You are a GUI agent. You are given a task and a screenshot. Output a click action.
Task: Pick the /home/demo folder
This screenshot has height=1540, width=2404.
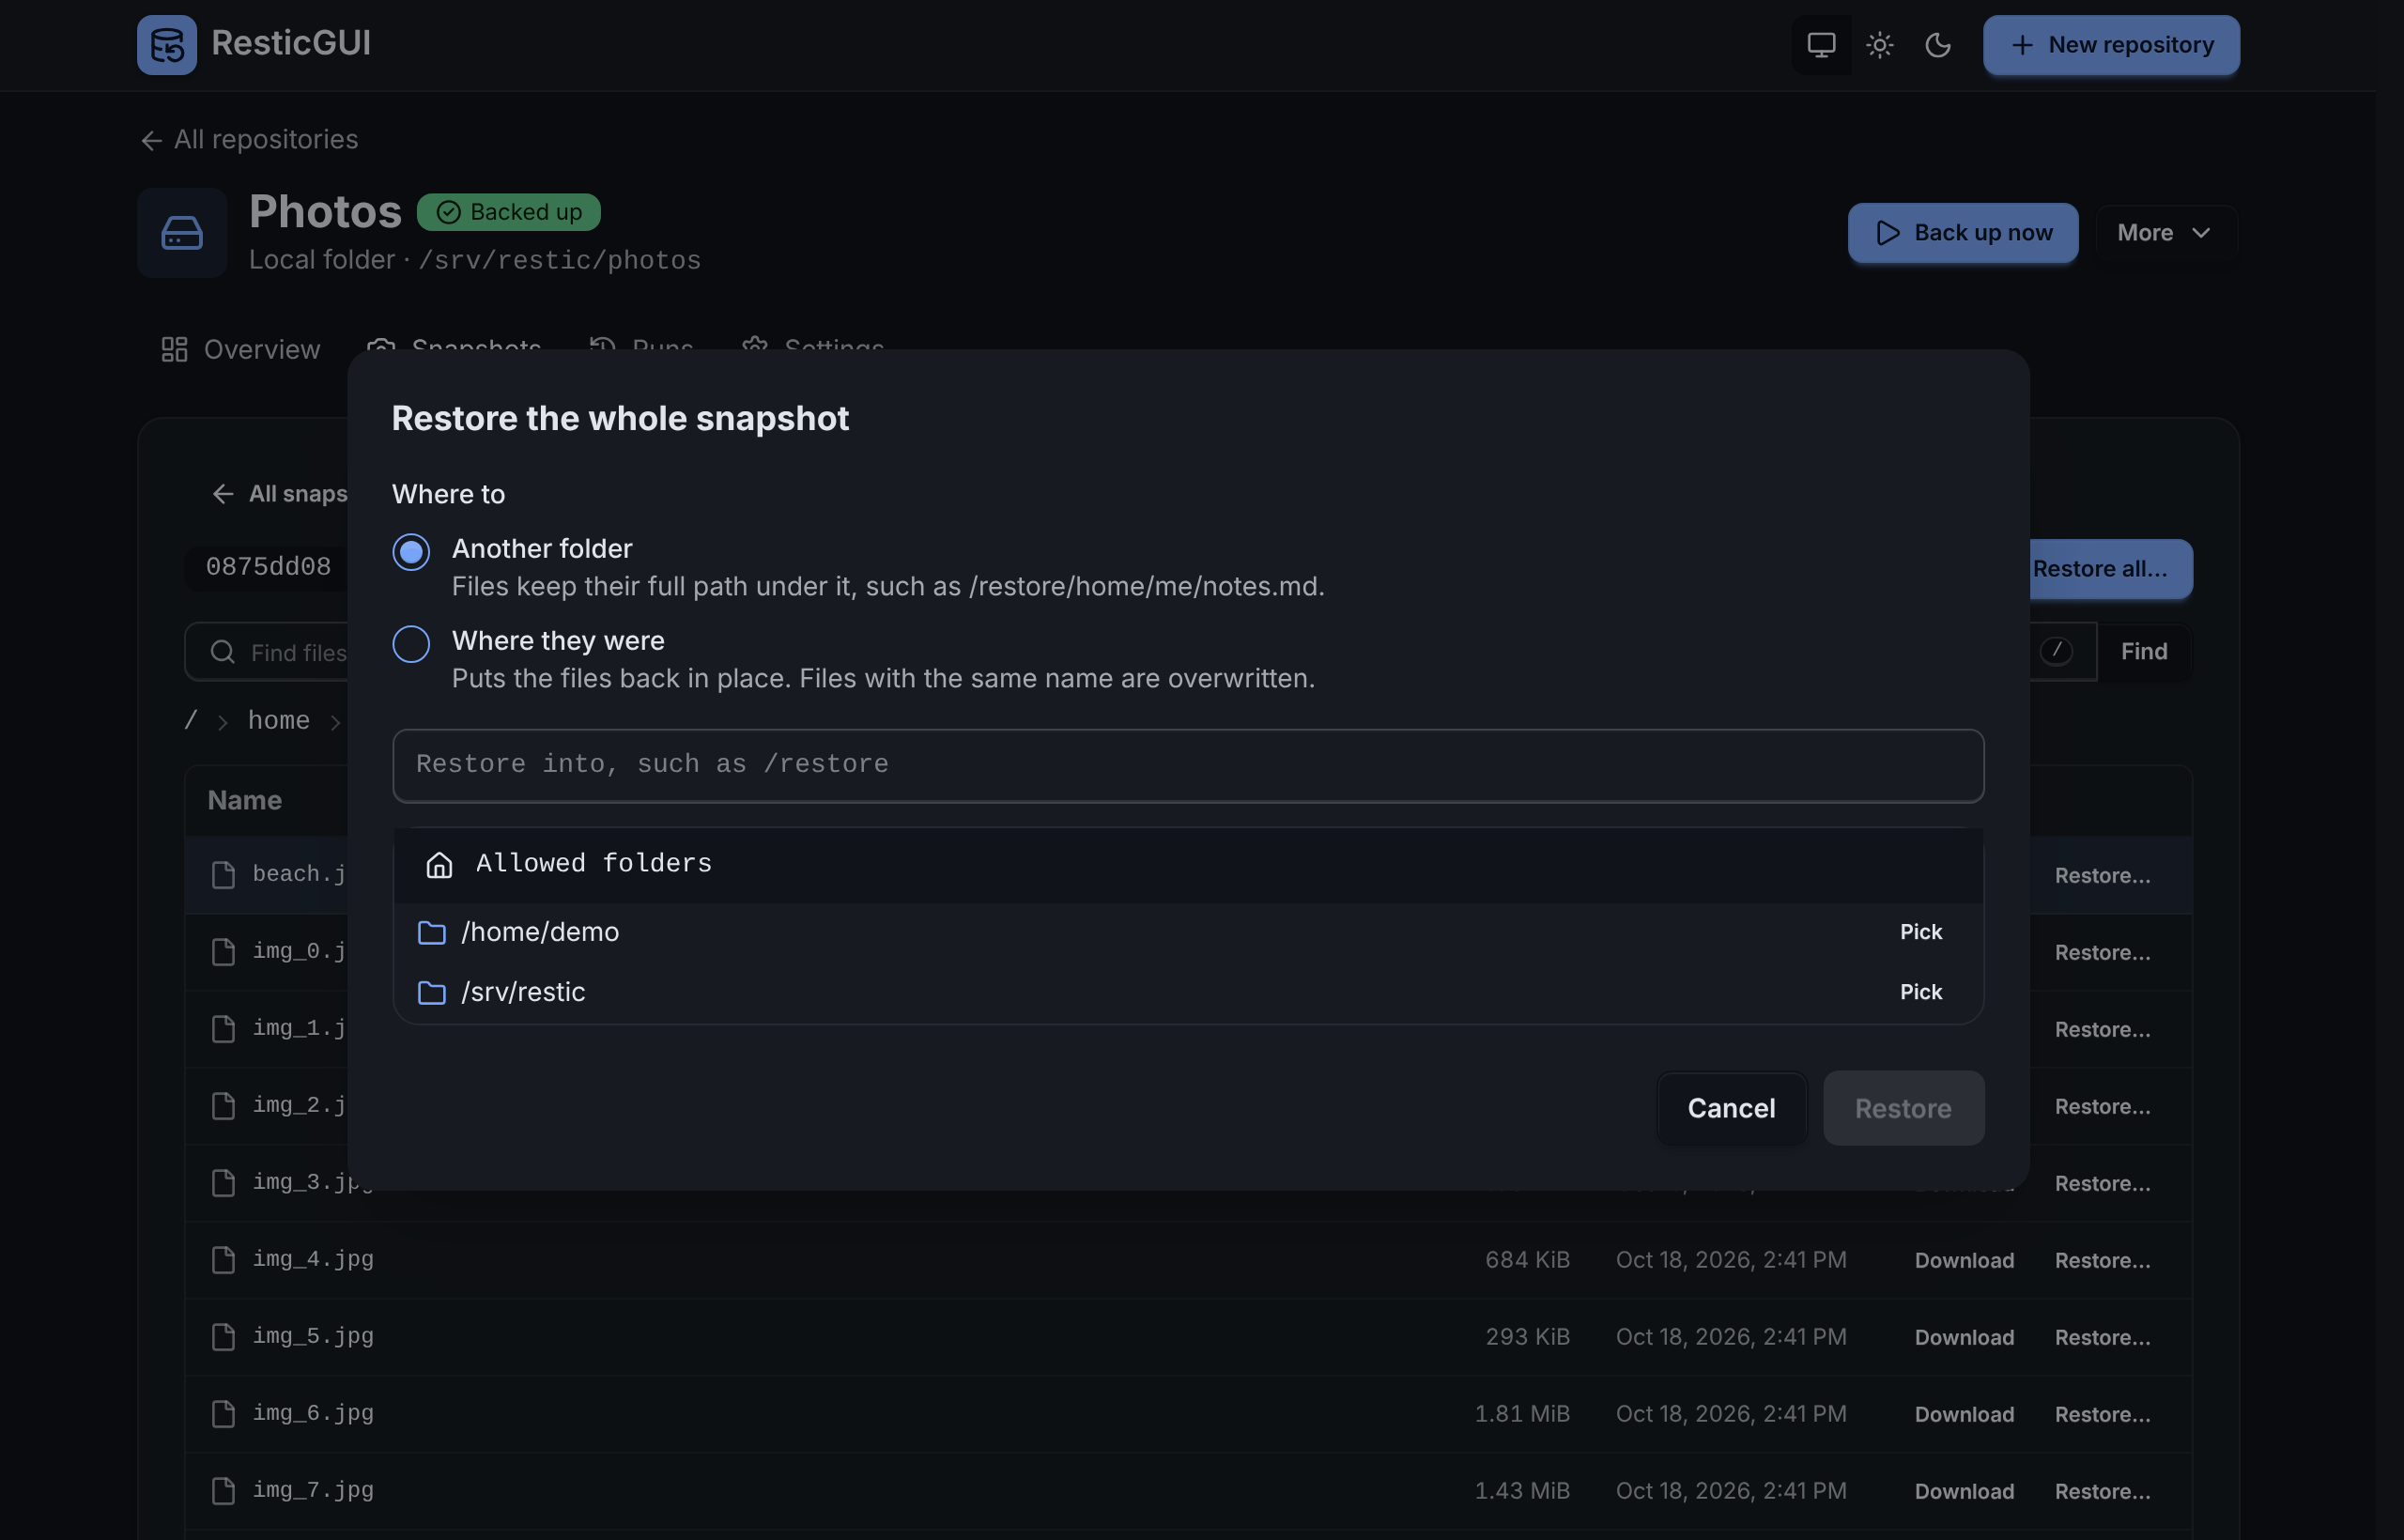1920,932
